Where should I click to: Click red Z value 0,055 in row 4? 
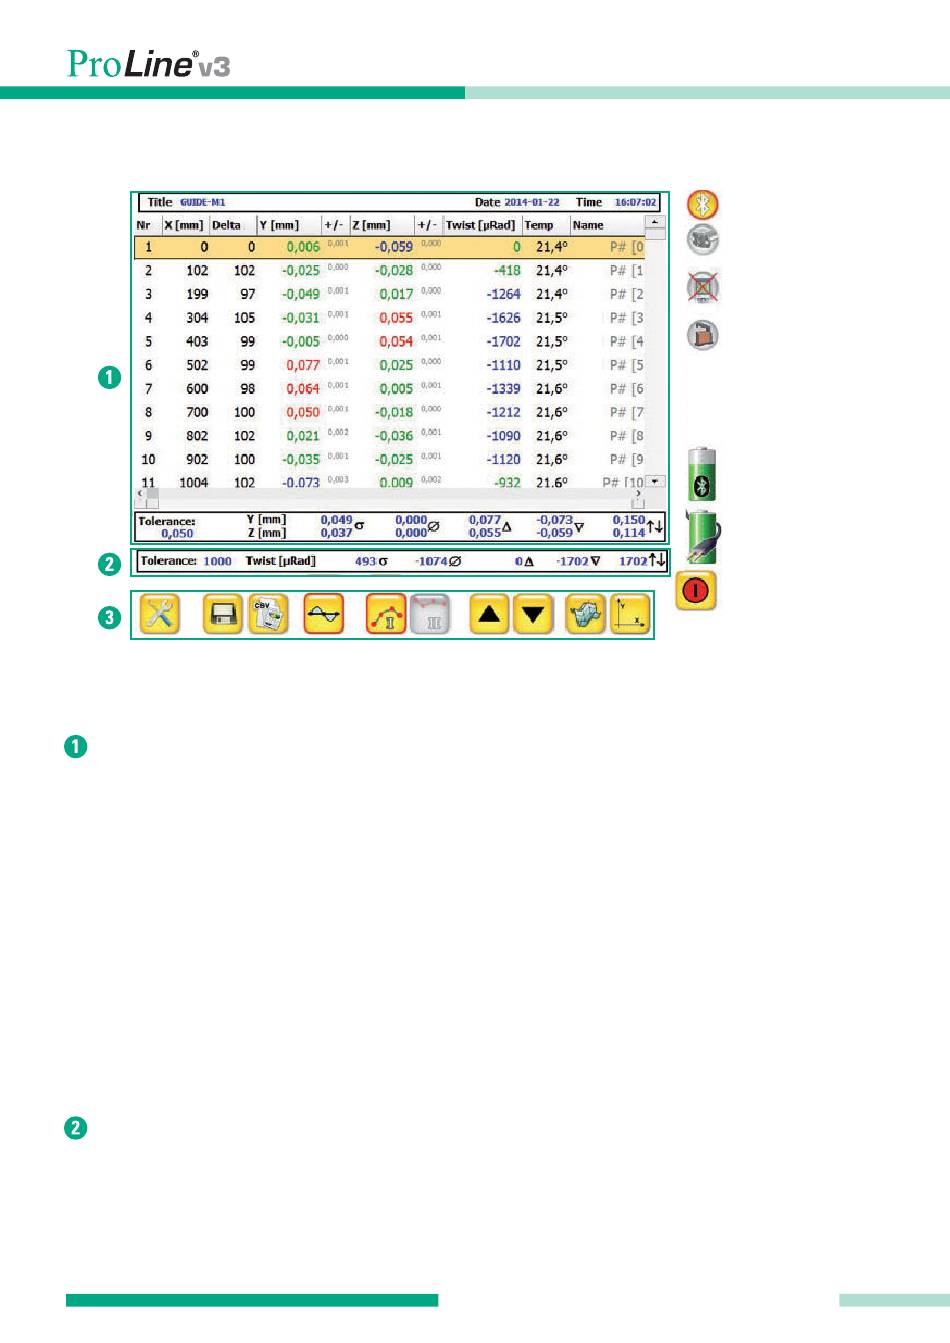(396, 318)
